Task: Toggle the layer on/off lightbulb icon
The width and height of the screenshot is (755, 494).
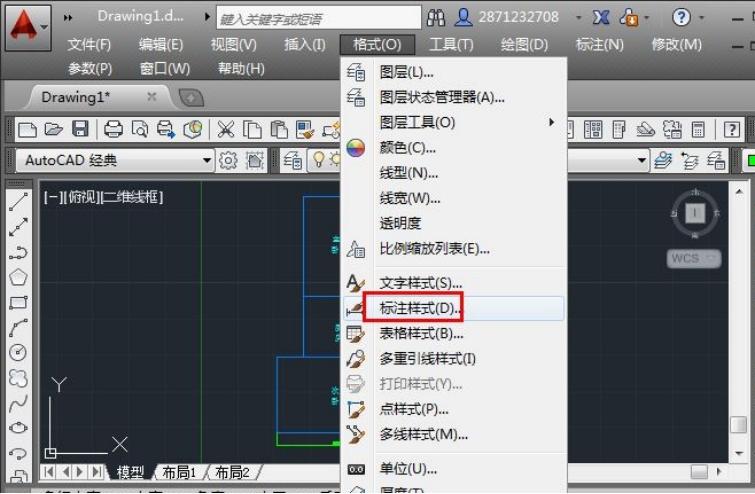Action: tap(318, 159)
